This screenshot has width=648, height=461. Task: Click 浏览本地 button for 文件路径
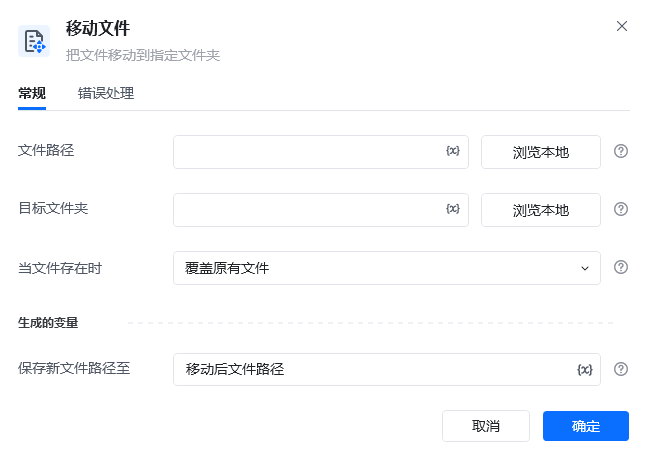pyautogui.click(x=541, y=152)
